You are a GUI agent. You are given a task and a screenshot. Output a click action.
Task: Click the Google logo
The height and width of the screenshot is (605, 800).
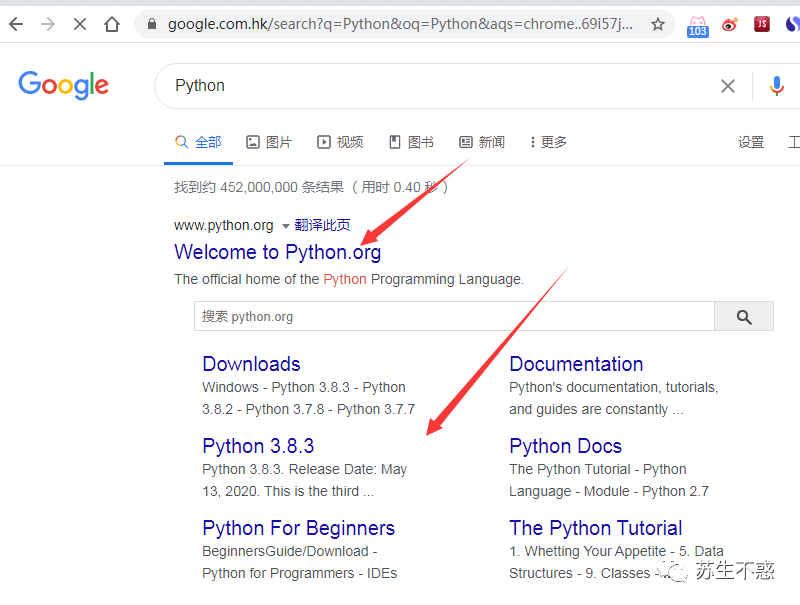click(64, 85)
